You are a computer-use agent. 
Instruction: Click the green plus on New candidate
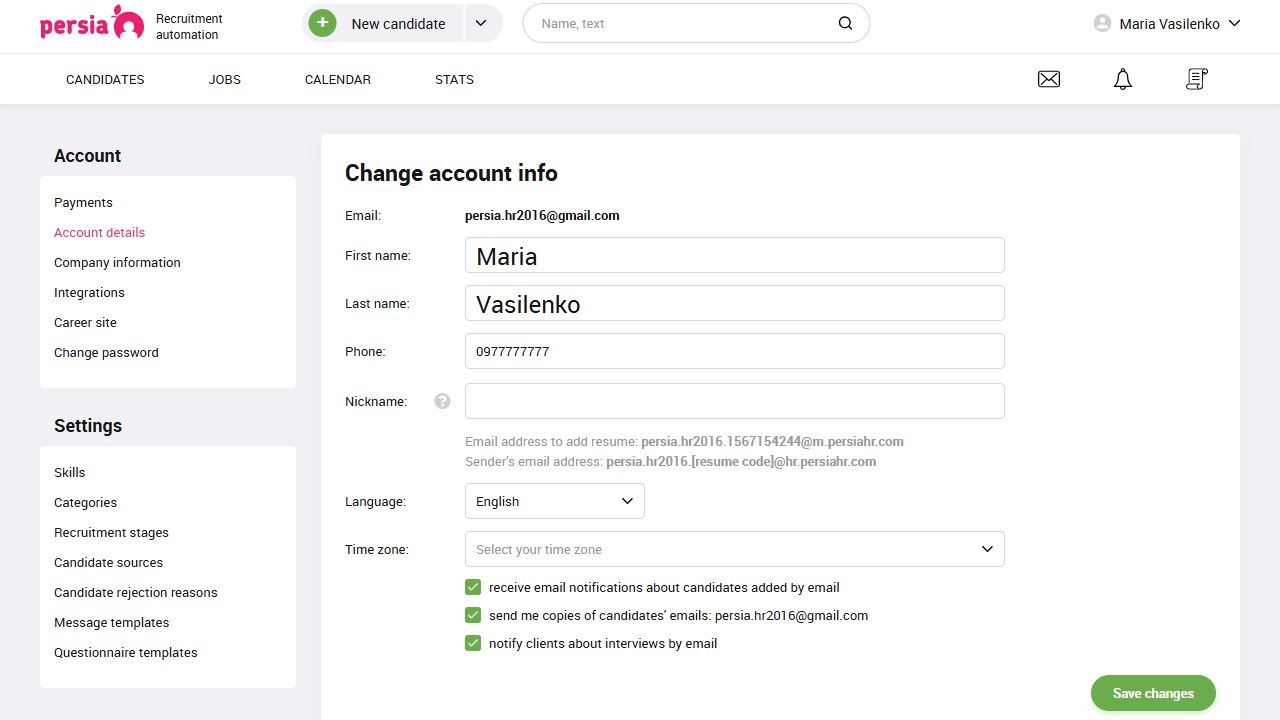[322, 22]
